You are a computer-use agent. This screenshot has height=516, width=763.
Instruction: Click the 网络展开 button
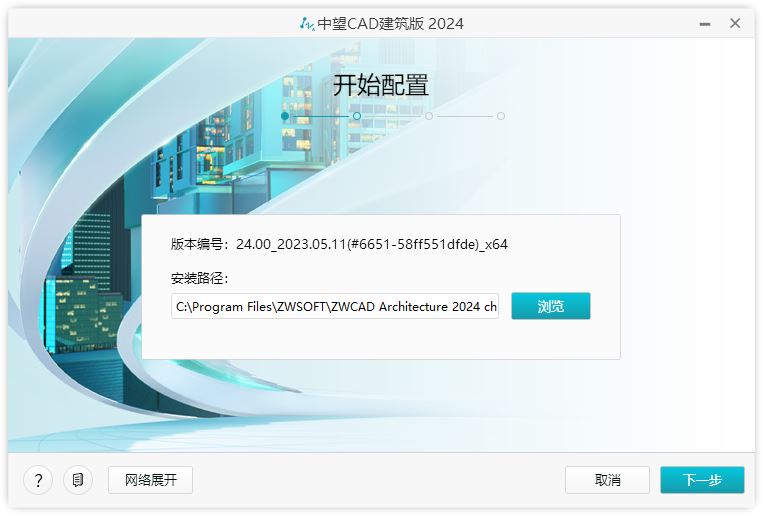(x=150, y=480)
